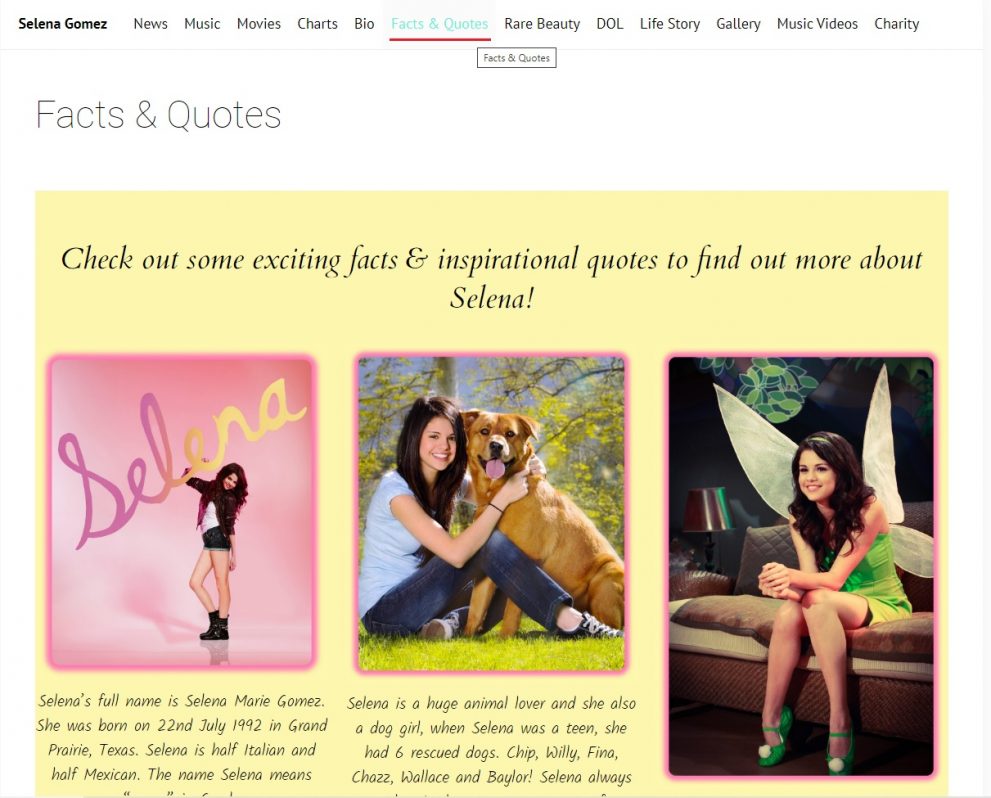Open the pink Selena signature image
This screenshot has width=991, height=798.
(182, 512)
